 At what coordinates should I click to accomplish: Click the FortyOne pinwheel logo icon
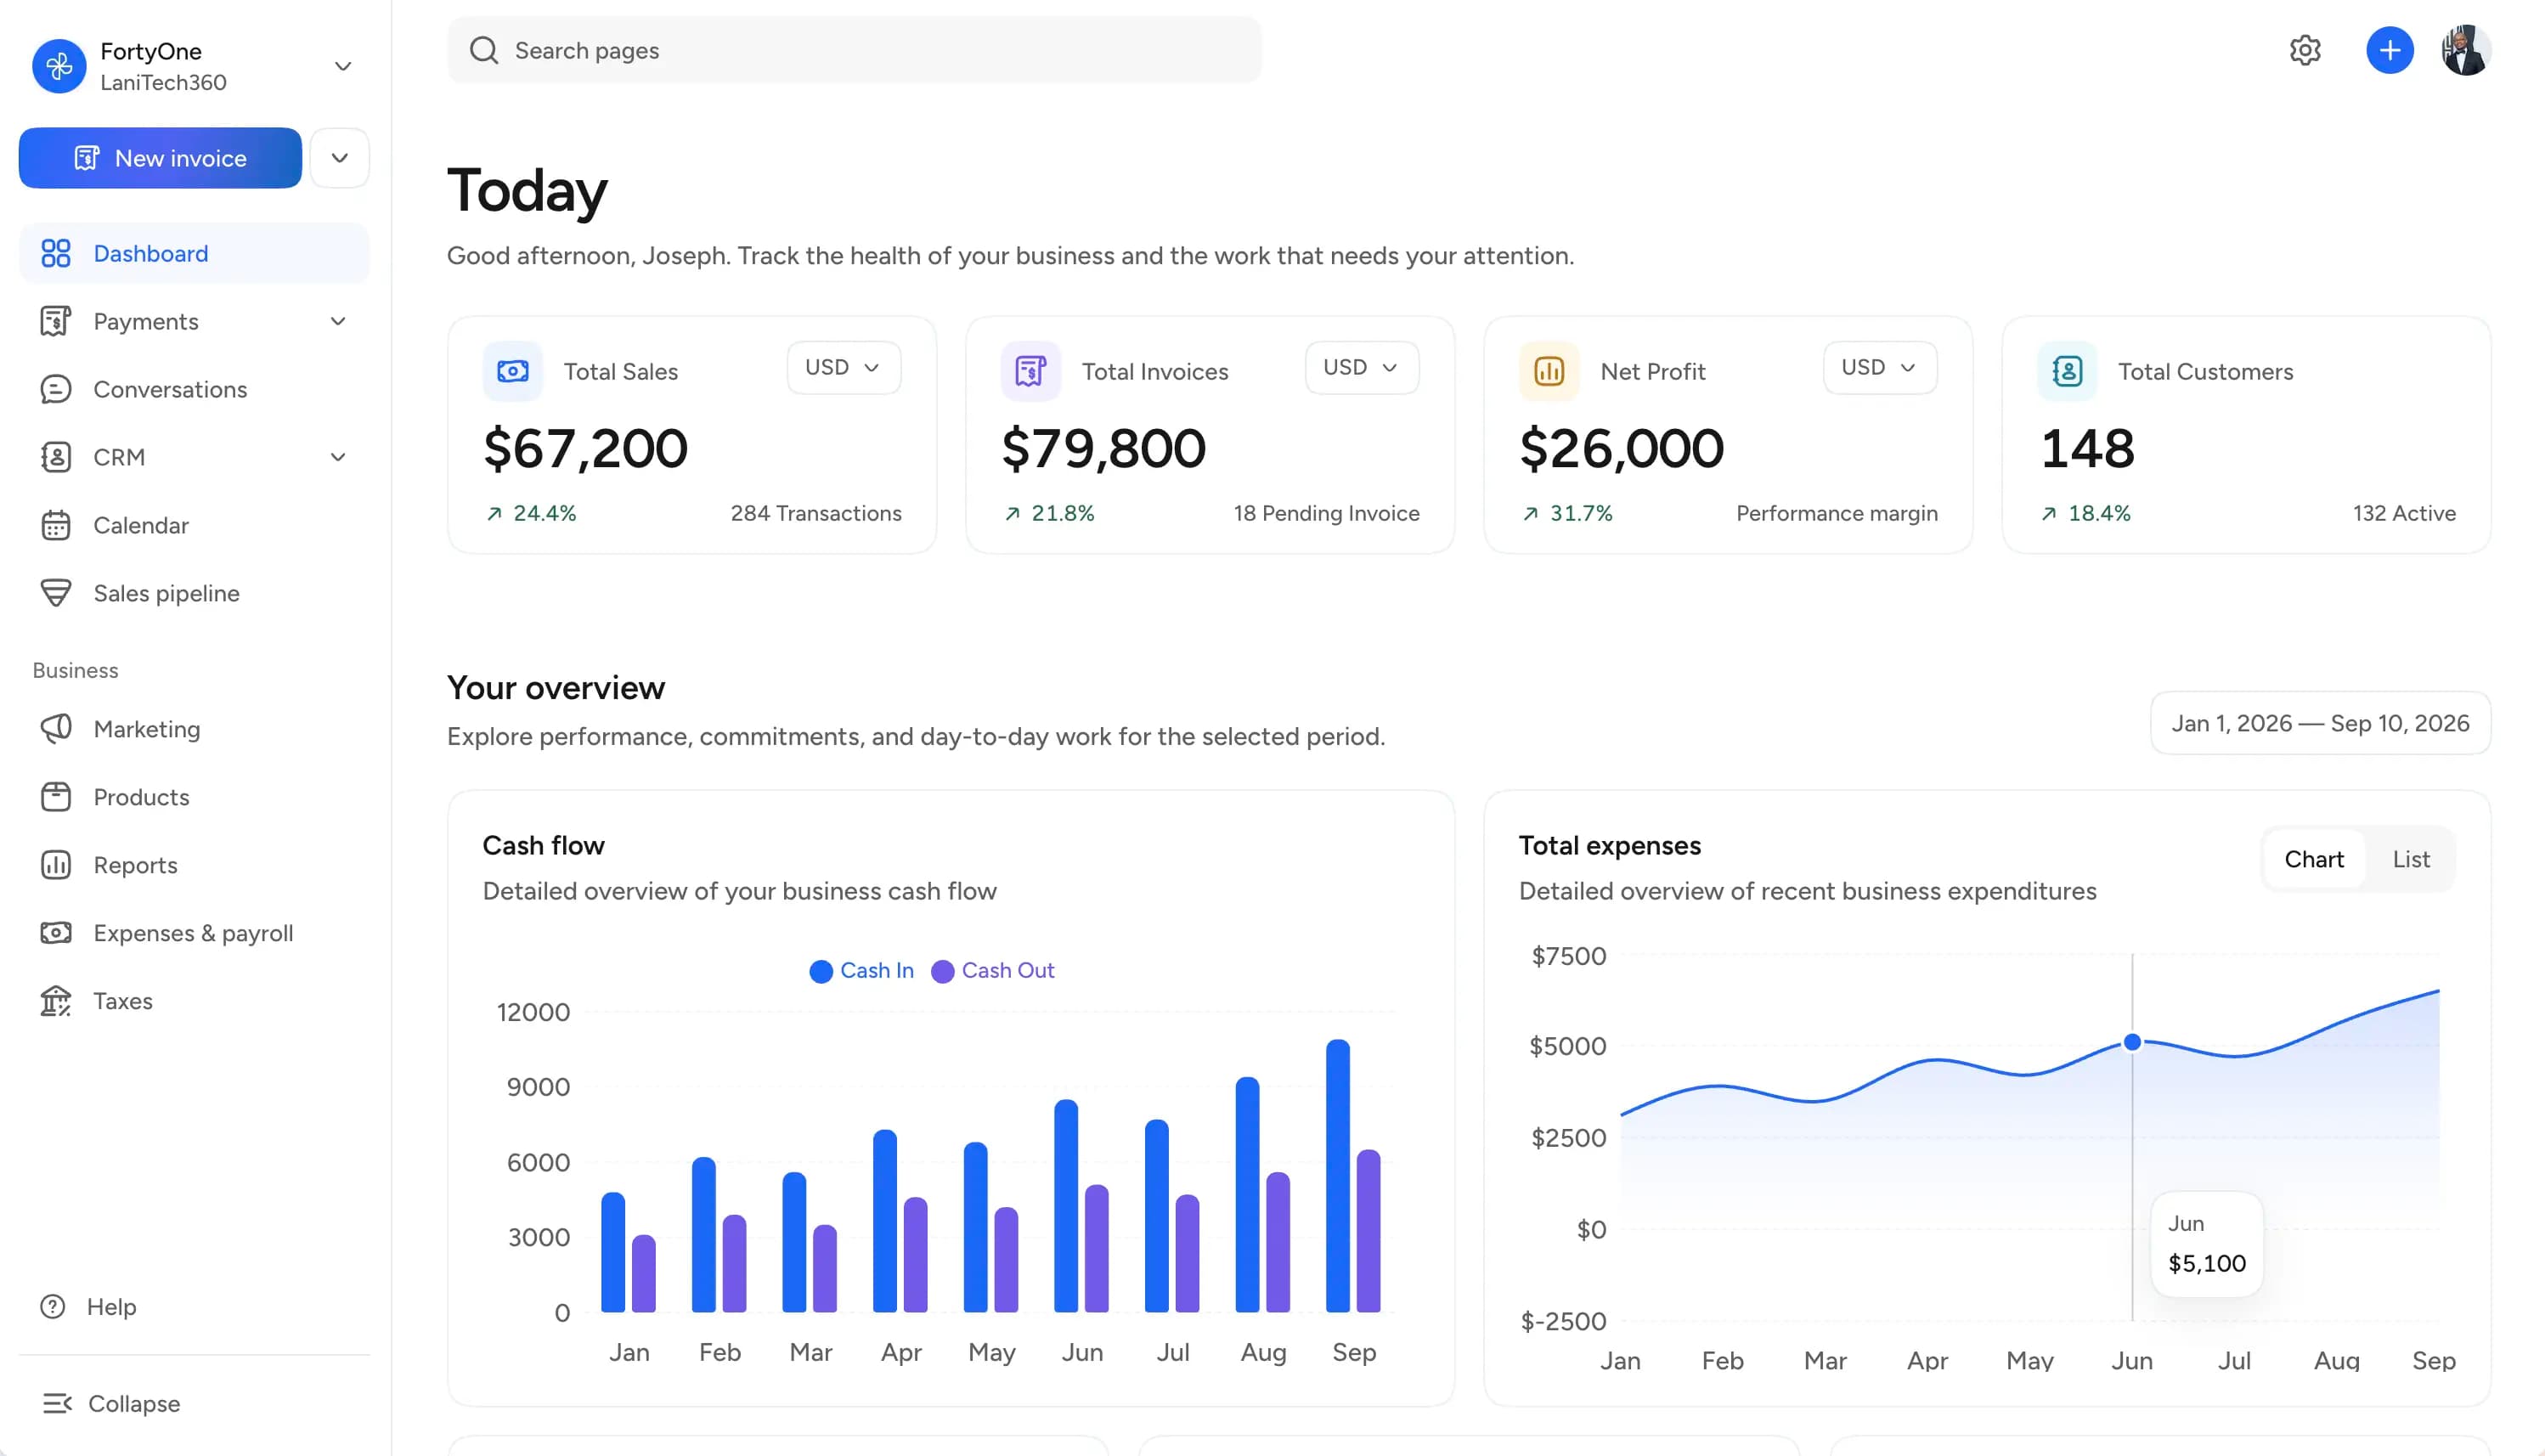(59, 66)
